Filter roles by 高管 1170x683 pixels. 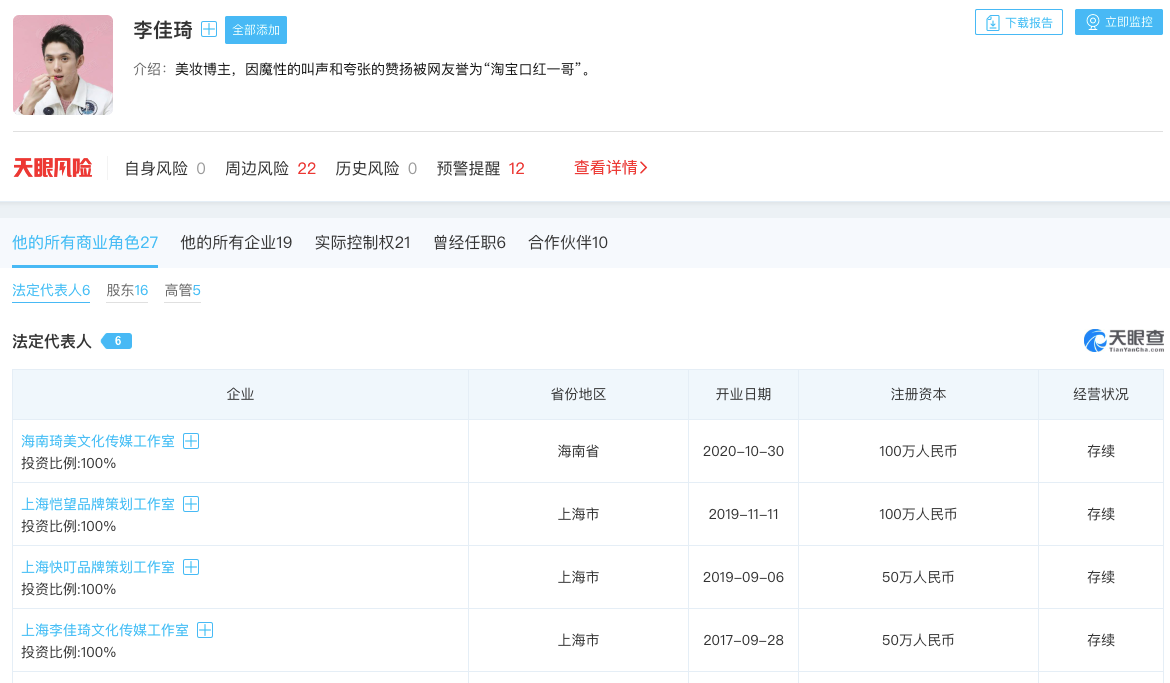[183, 291]
